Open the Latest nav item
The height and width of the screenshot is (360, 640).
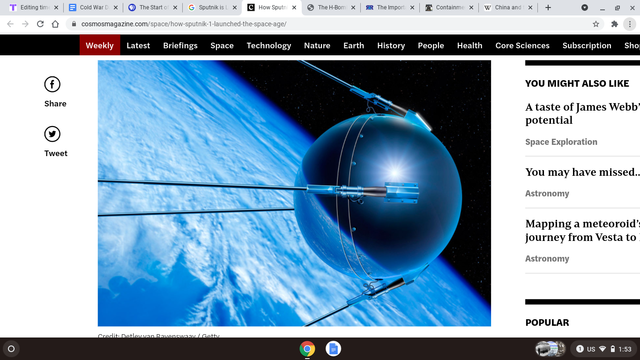(x=138, y=45)
